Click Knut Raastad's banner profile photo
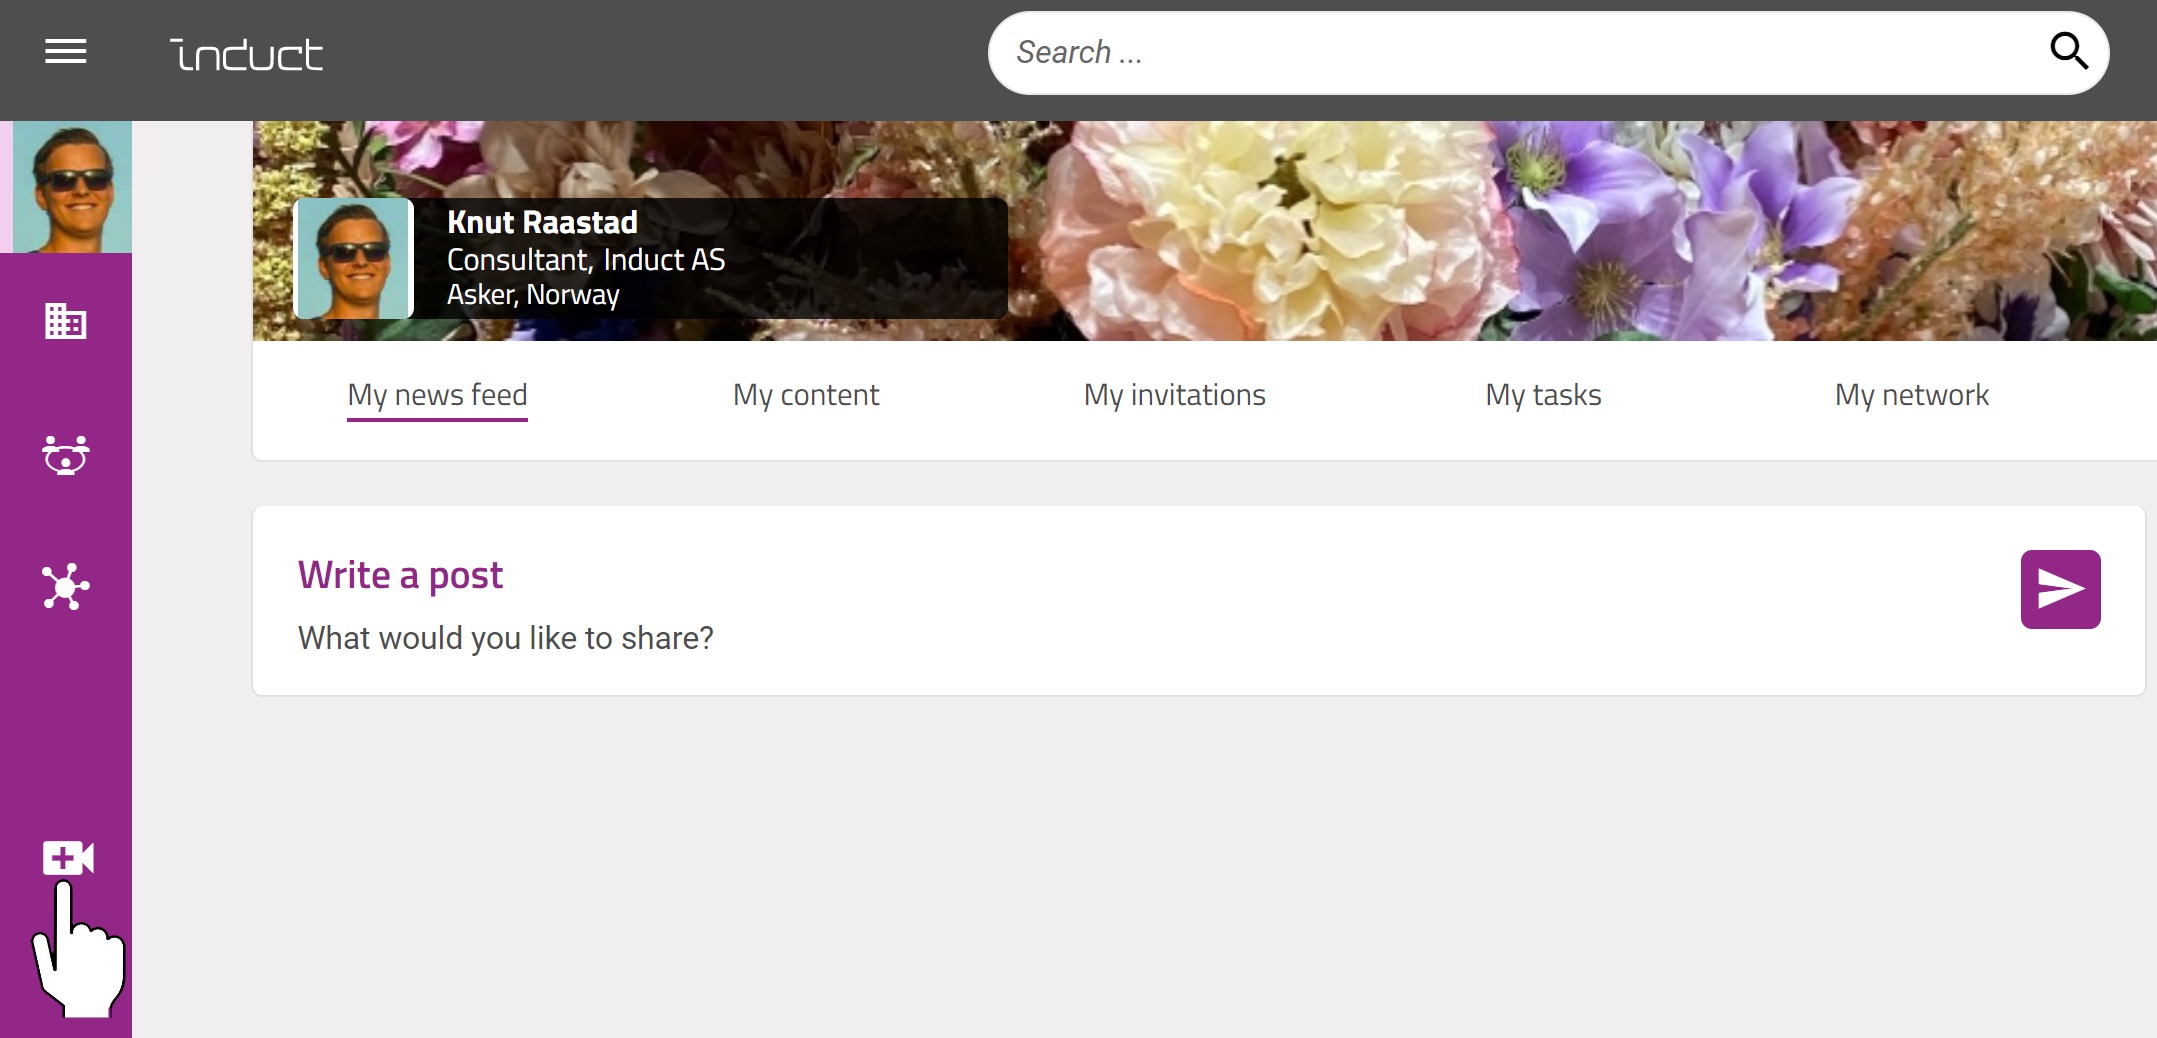 tap(353, 258)
